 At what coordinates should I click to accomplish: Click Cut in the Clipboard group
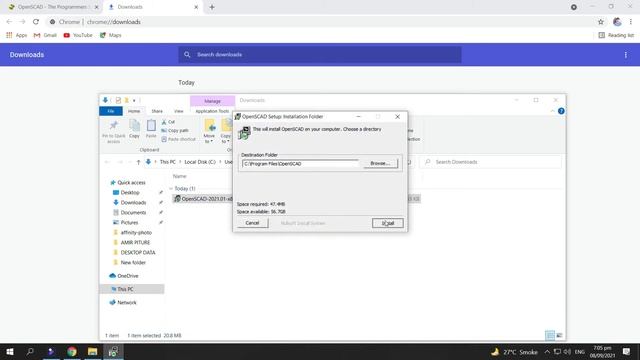(x=168, y=122)
